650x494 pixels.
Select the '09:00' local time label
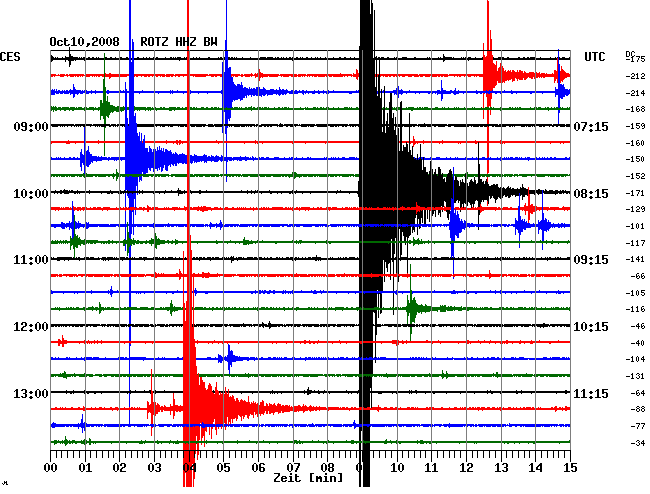coord(31,126)
